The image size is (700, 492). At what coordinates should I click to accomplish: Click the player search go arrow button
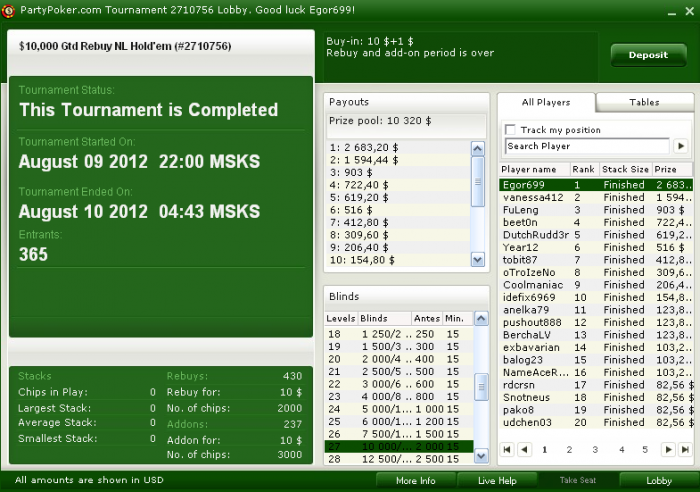(x=681, y=146)
